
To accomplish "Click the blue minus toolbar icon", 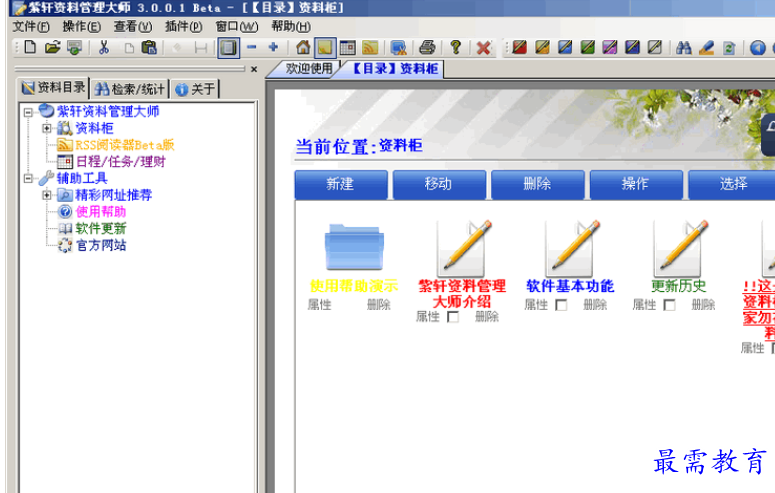I will coord(252,47).
